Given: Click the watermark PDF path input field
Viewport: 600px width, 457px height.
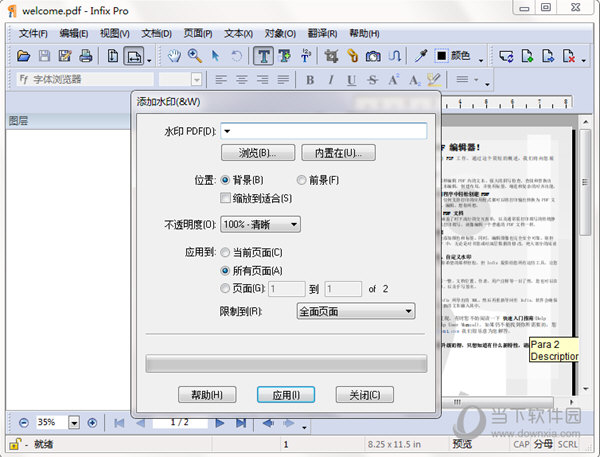Looking at the screenshot, I should click(324, 131).
